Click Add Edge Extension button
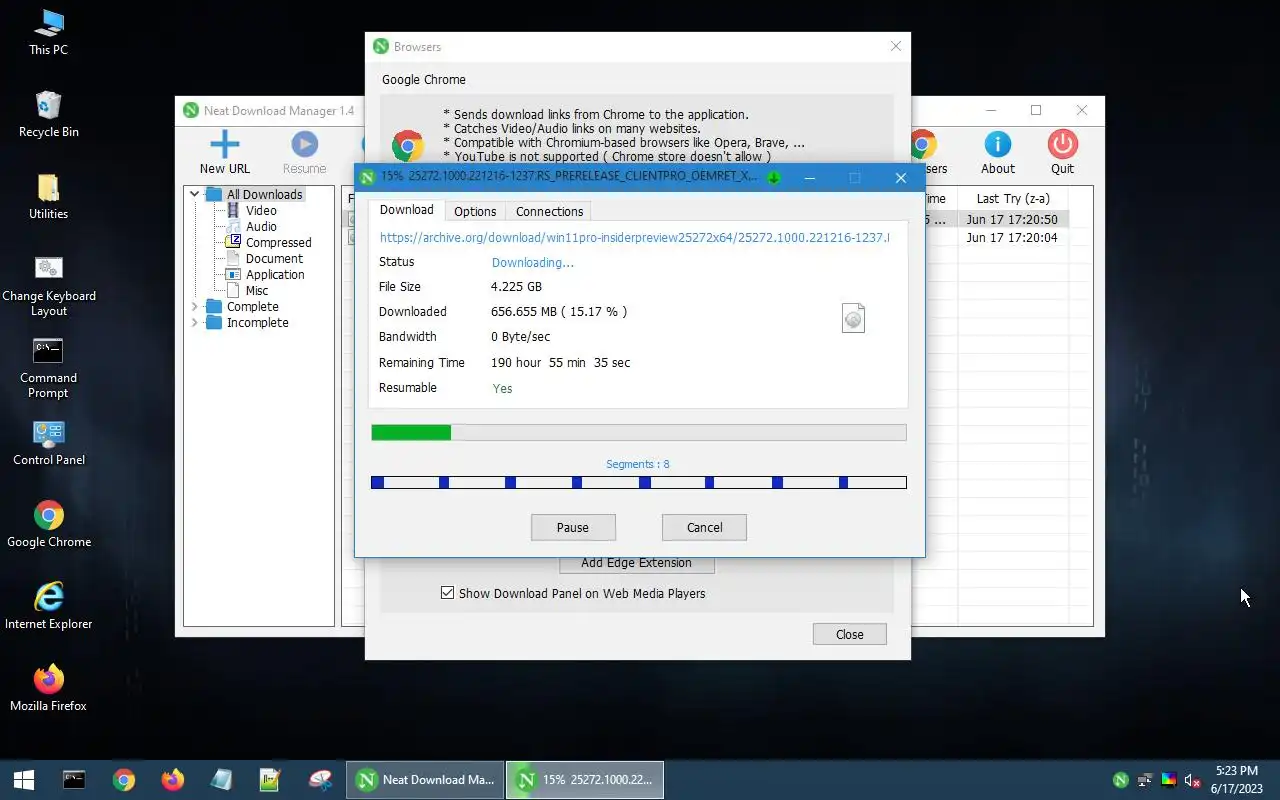Viewport: 1280px width, 800px height. pyautogui.click(x=636, y=564)
